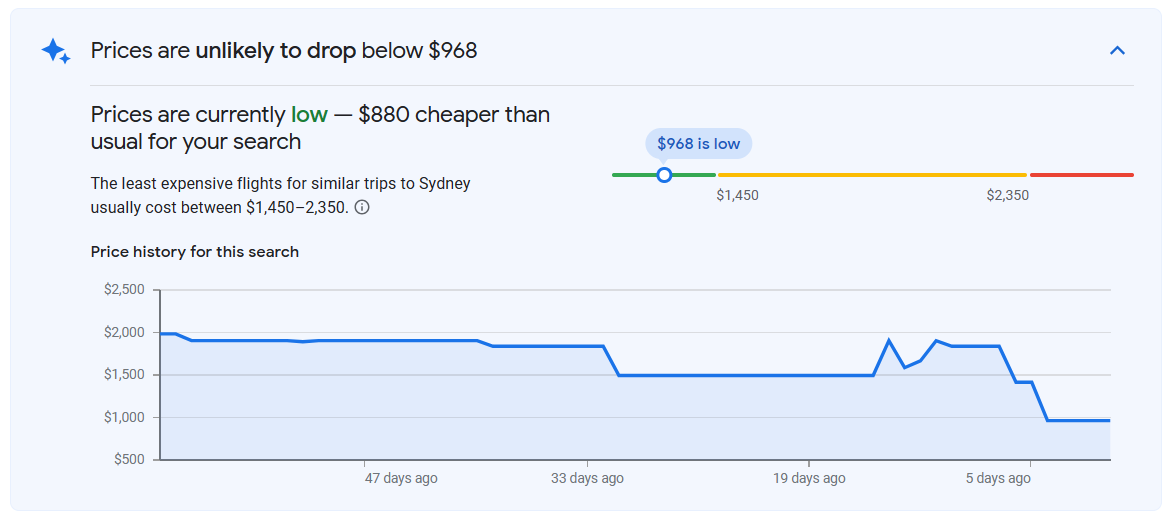Click the $1,450 range label
Viewport: 1167px width, 515px height.
[x=738, y=196]
